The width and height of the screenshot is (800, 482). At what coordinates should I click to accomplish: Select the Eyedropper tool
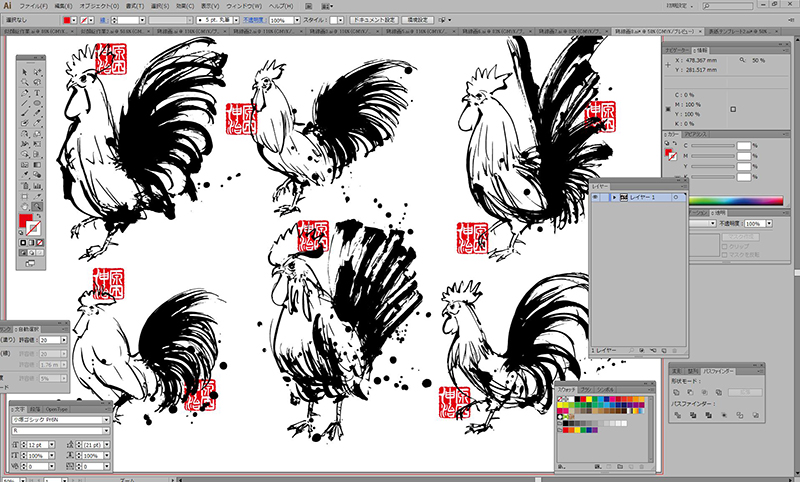pos(24,174)
